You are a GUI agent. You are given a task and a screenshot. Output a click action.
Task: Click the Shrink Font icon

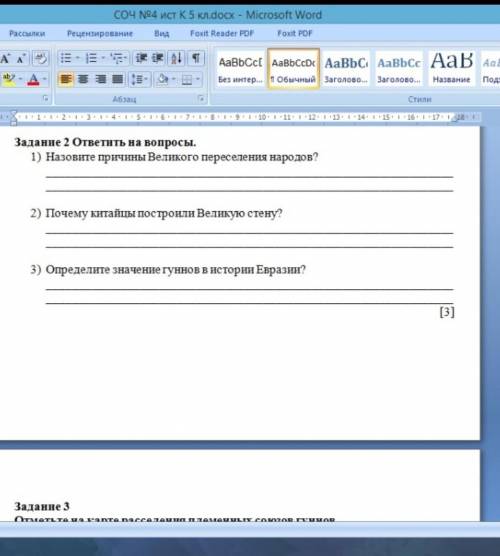click(x=21, y=59)
